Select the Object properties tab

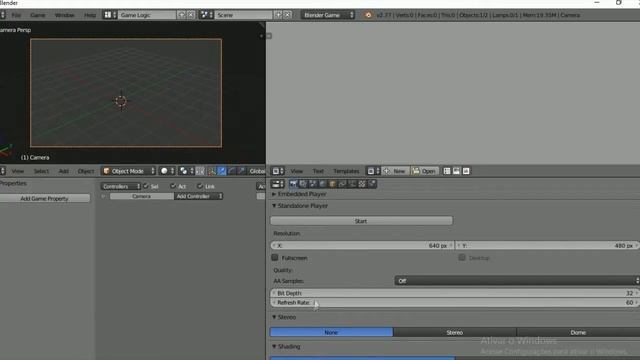coord(332,184)
